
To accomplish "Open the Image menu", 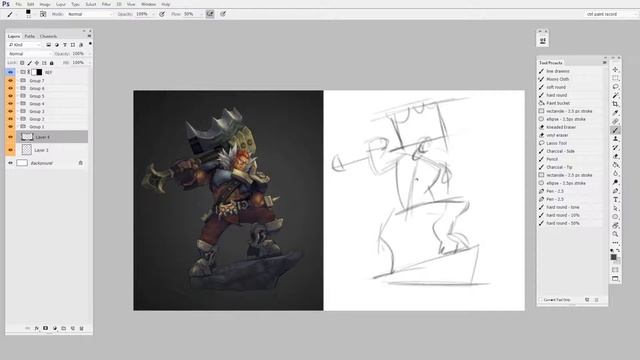I will coord(45,4).
